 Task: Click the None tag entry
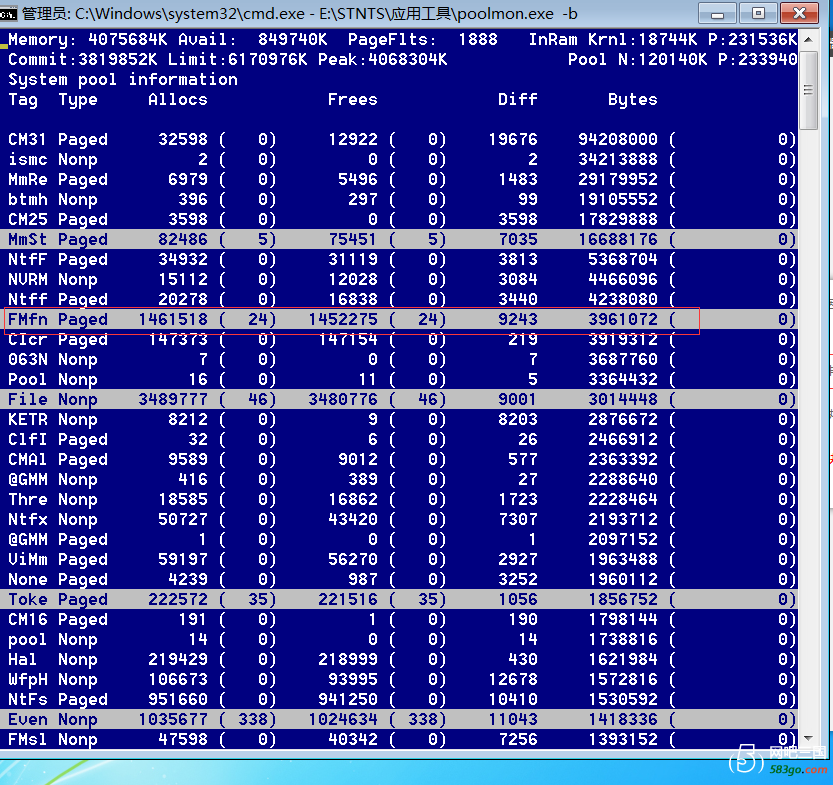coord(28,579)
